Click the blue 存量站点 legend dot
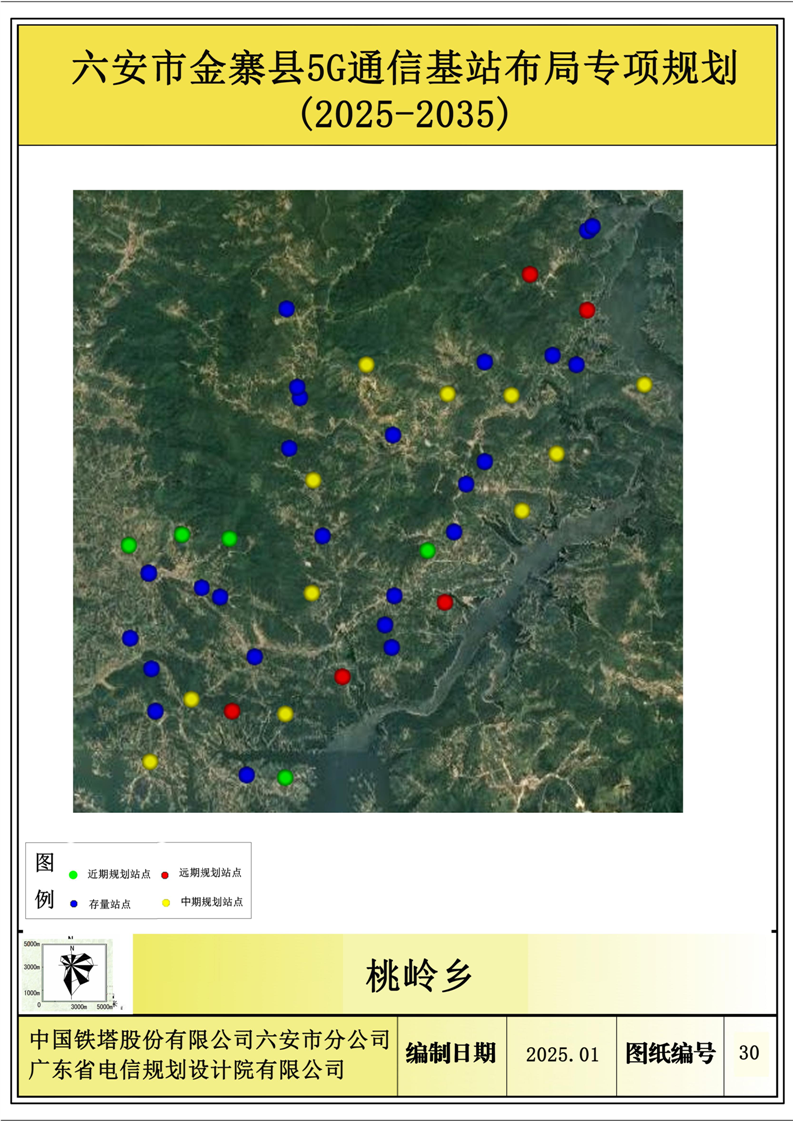Screen dimensions: 793x1122 (x=73, y=904)
